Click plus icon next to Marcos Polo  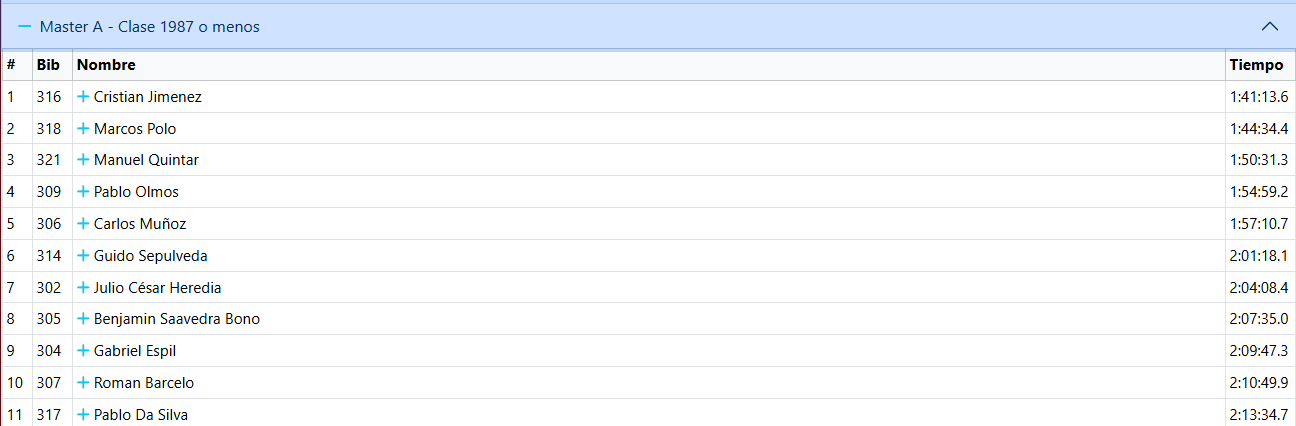click(84, 129)
